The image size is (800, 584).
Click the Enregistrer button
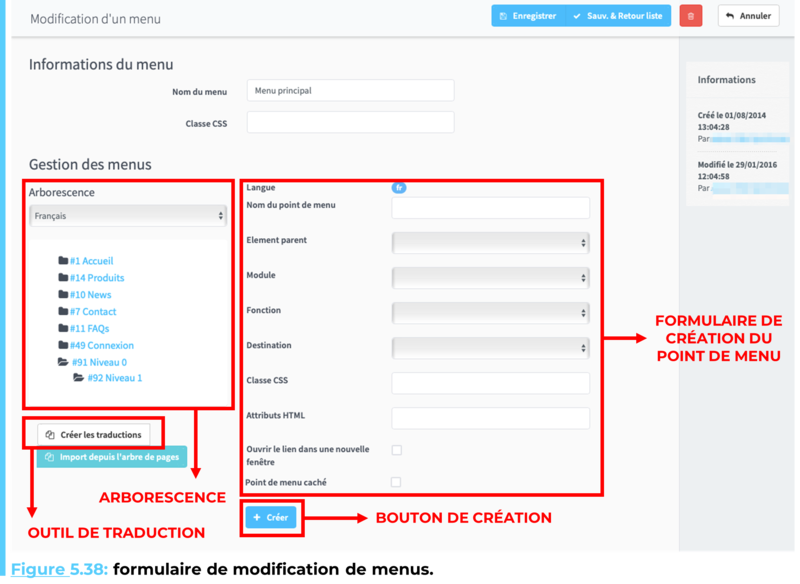pos(528,16)
